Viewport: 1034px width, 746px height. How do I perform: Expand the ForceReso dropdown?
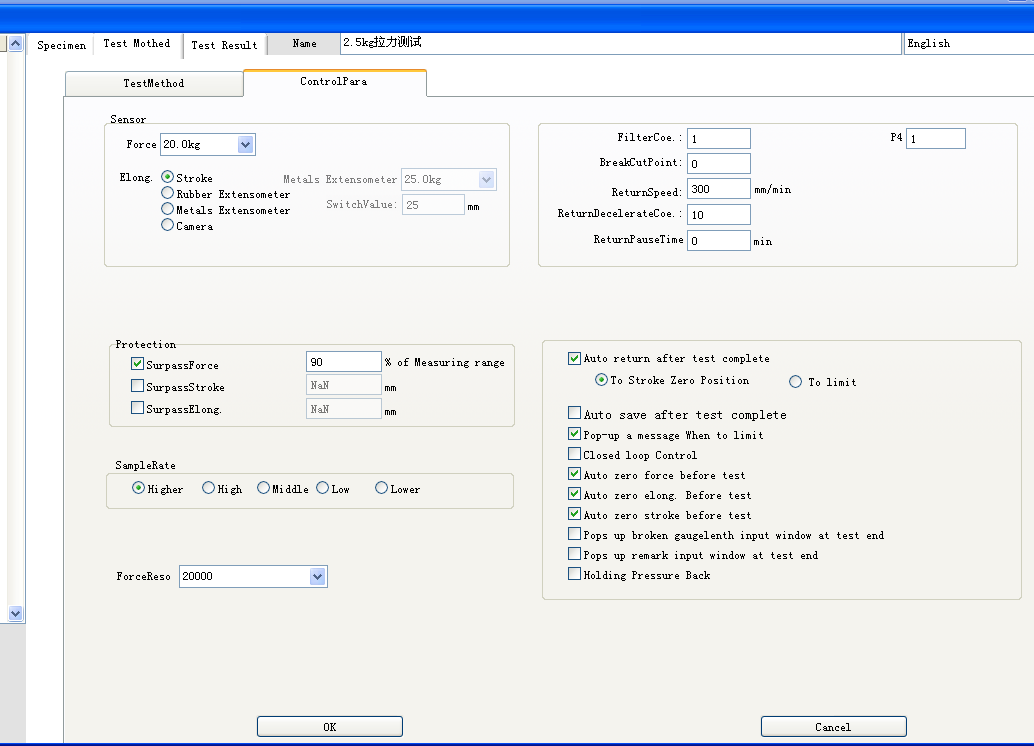(317, 577)
